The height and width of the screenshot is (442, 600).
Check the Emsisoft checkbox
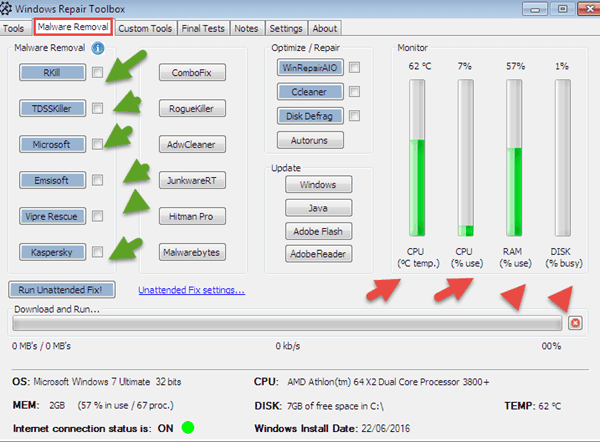pos(98,180)
